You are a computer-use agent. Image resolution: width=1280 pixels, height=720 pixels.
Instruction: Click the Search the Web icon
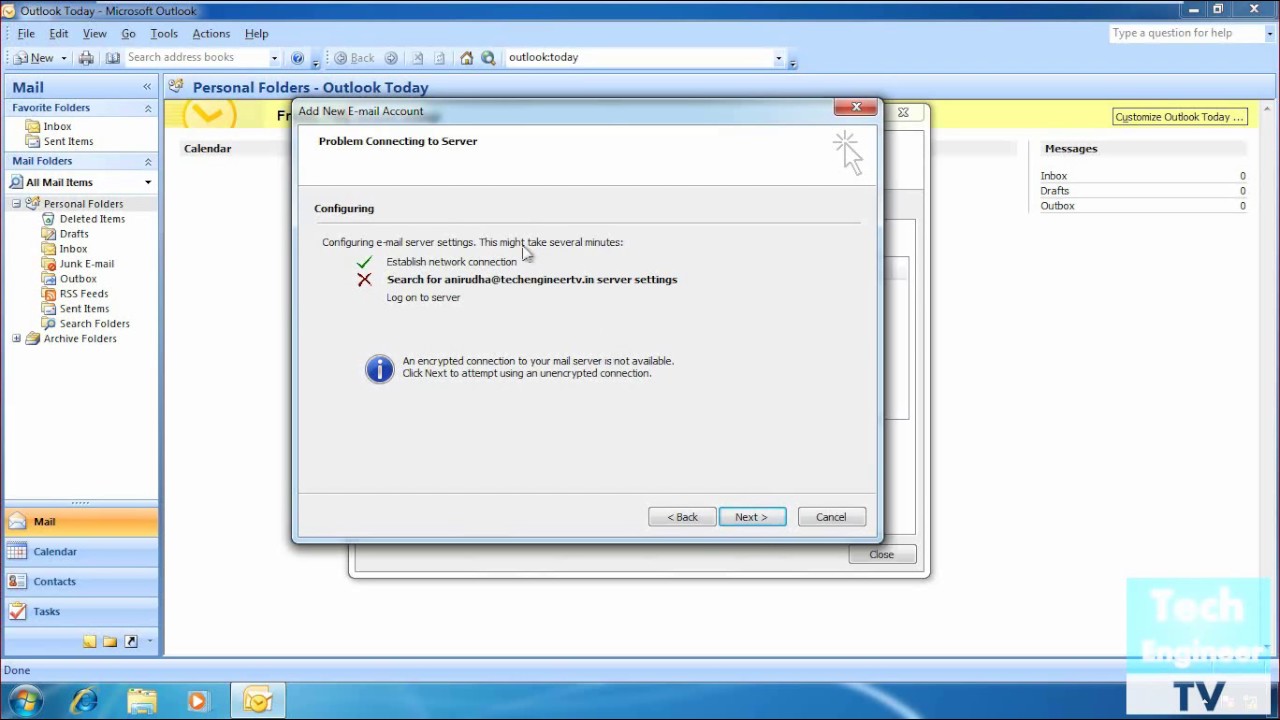(488, 58)
